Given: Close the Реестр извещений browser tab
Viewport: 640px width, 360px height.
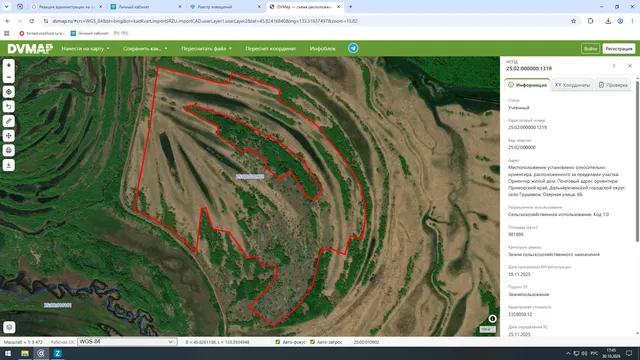Looking at the screenshot, I should point(259,7).
